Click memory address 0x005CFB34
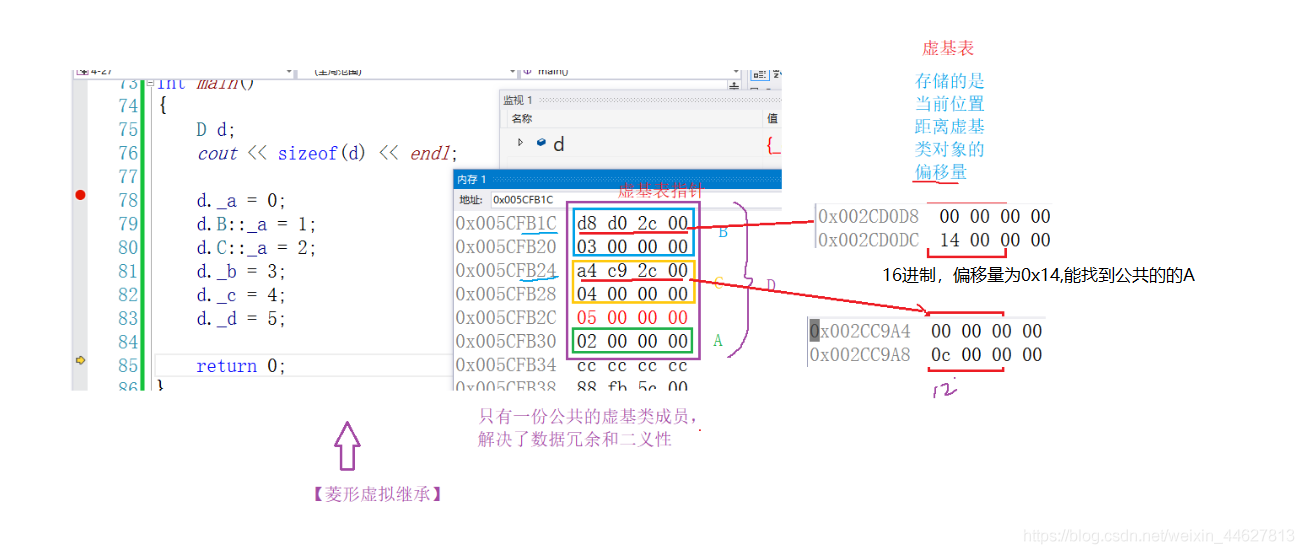This screenshot has height=554, width=1304. pos(506,365)
